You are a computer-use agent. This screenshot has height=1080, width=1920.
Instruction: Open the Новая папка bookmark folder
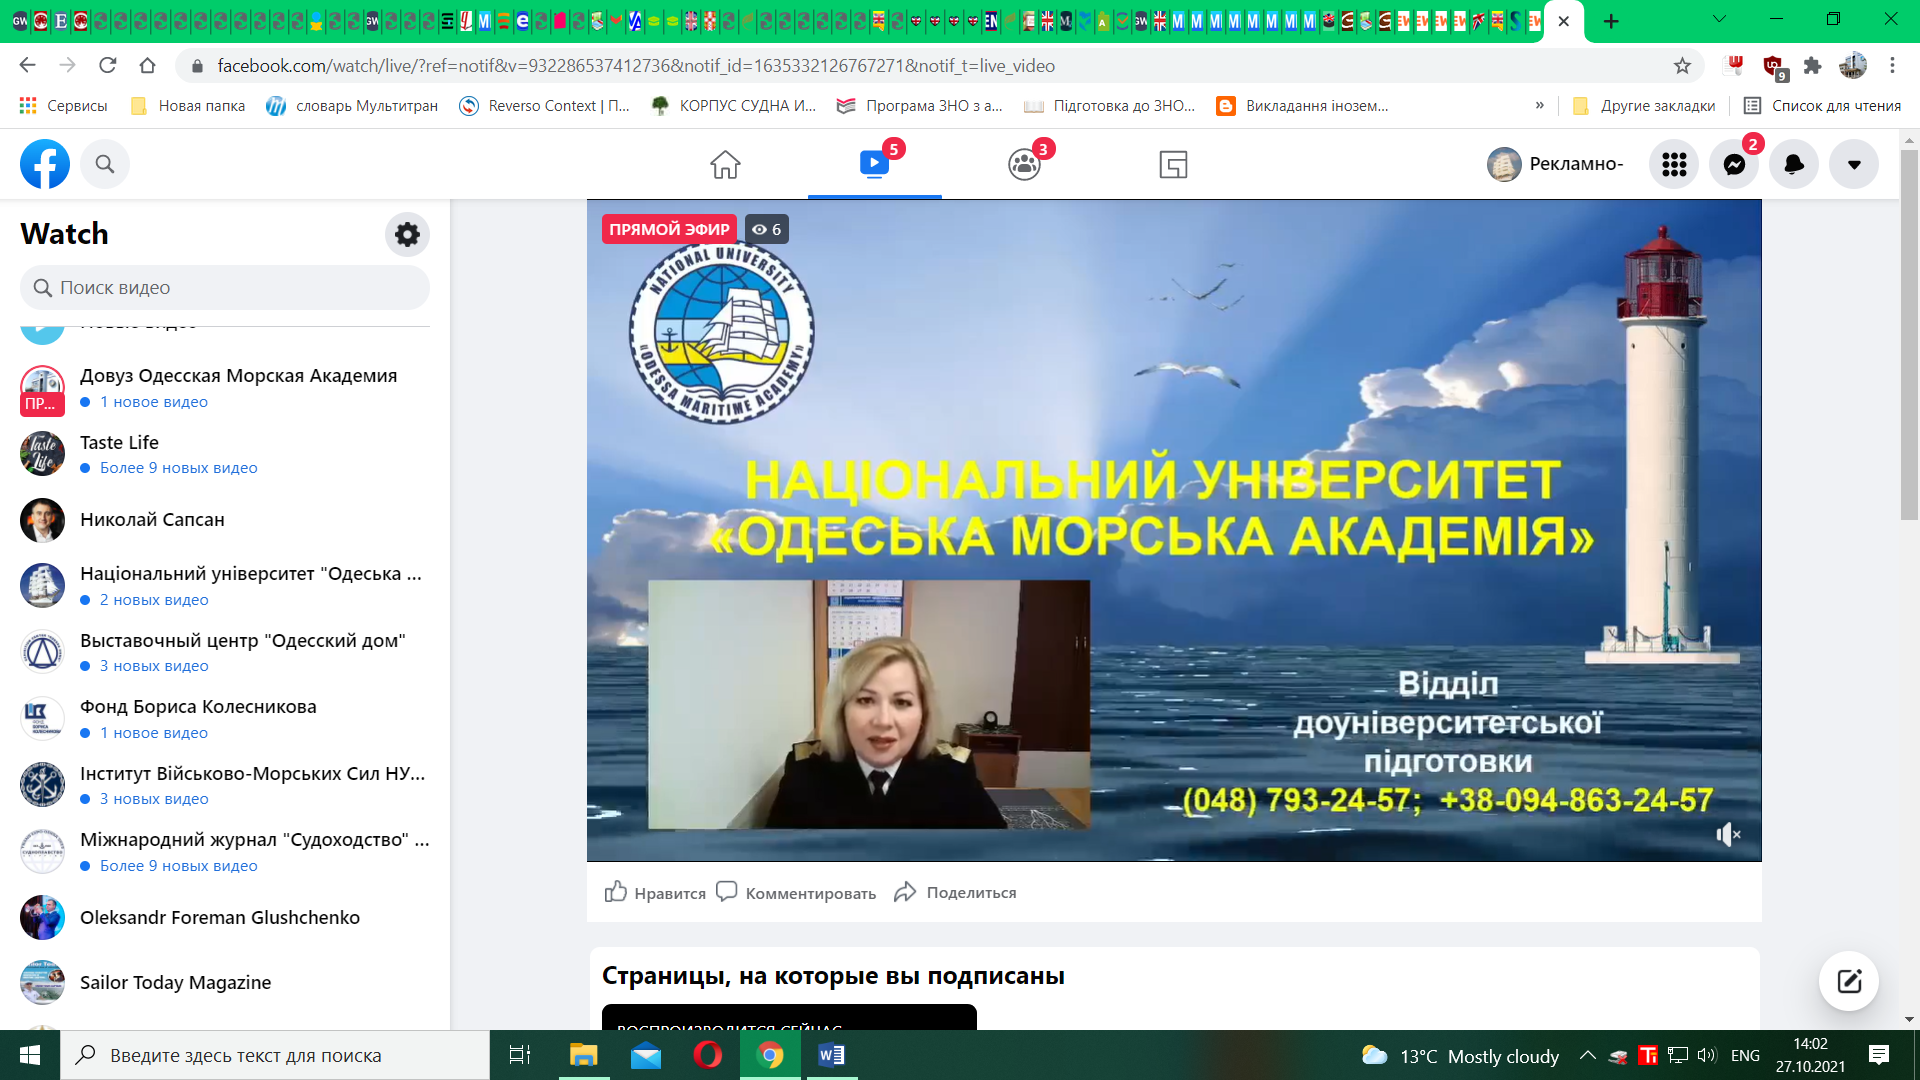coord(188,106)
